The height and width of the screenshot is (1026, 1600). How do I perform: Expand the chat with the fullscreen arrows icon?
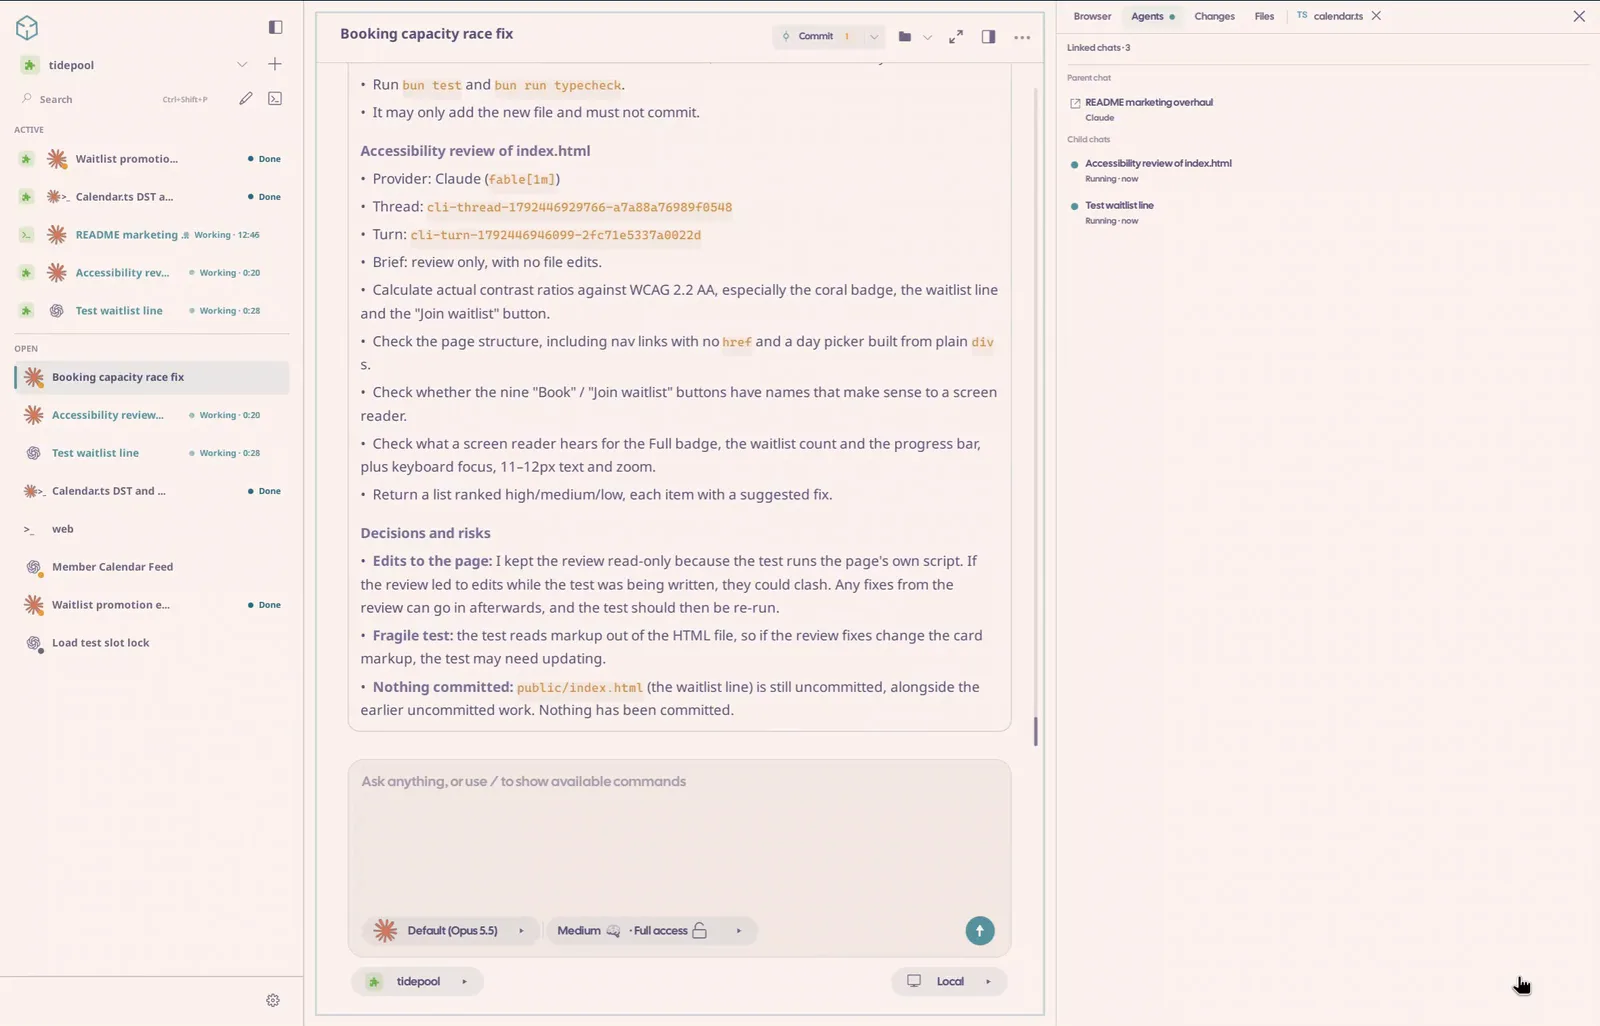(956, 36)
